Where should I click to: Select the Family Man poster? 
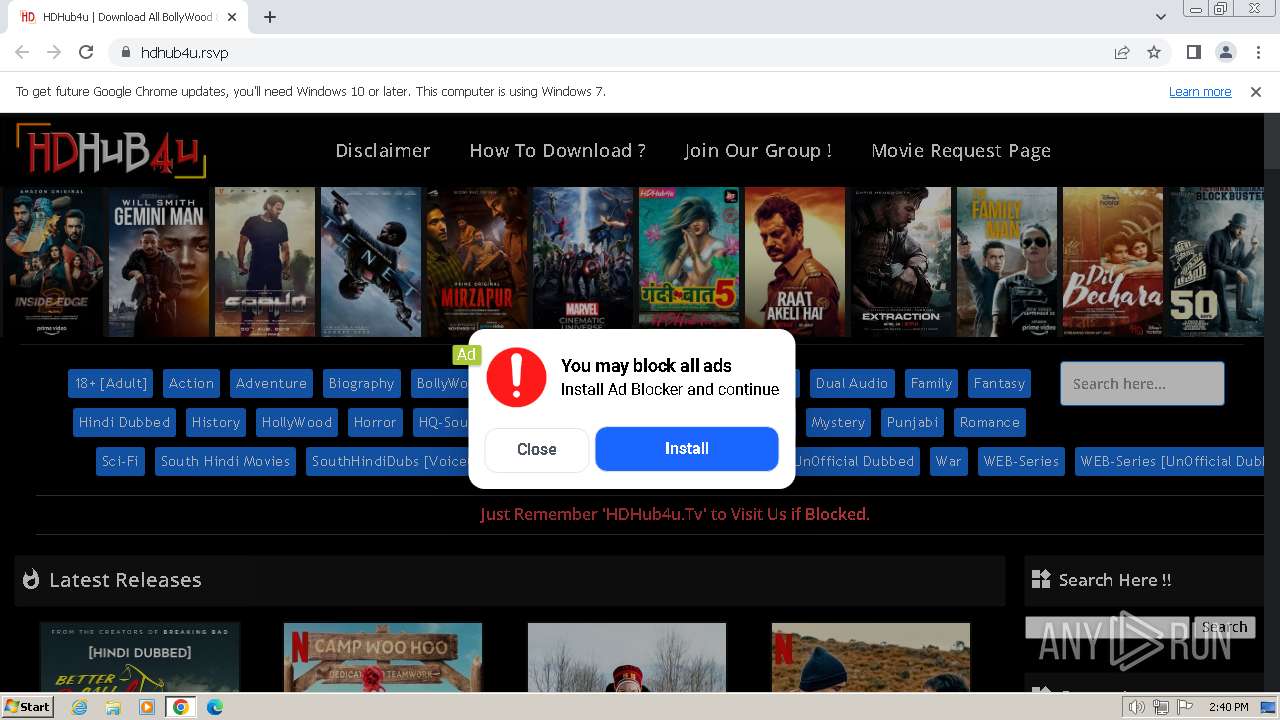(x=1007, y=262)
